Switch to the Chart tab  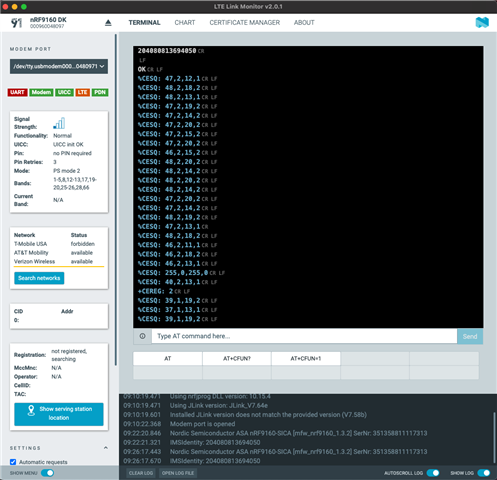click(185, 23)
